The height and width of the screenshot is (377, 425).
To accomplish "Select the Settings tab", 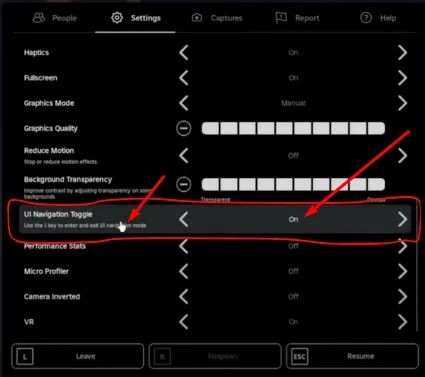I will tap(135, 18).
